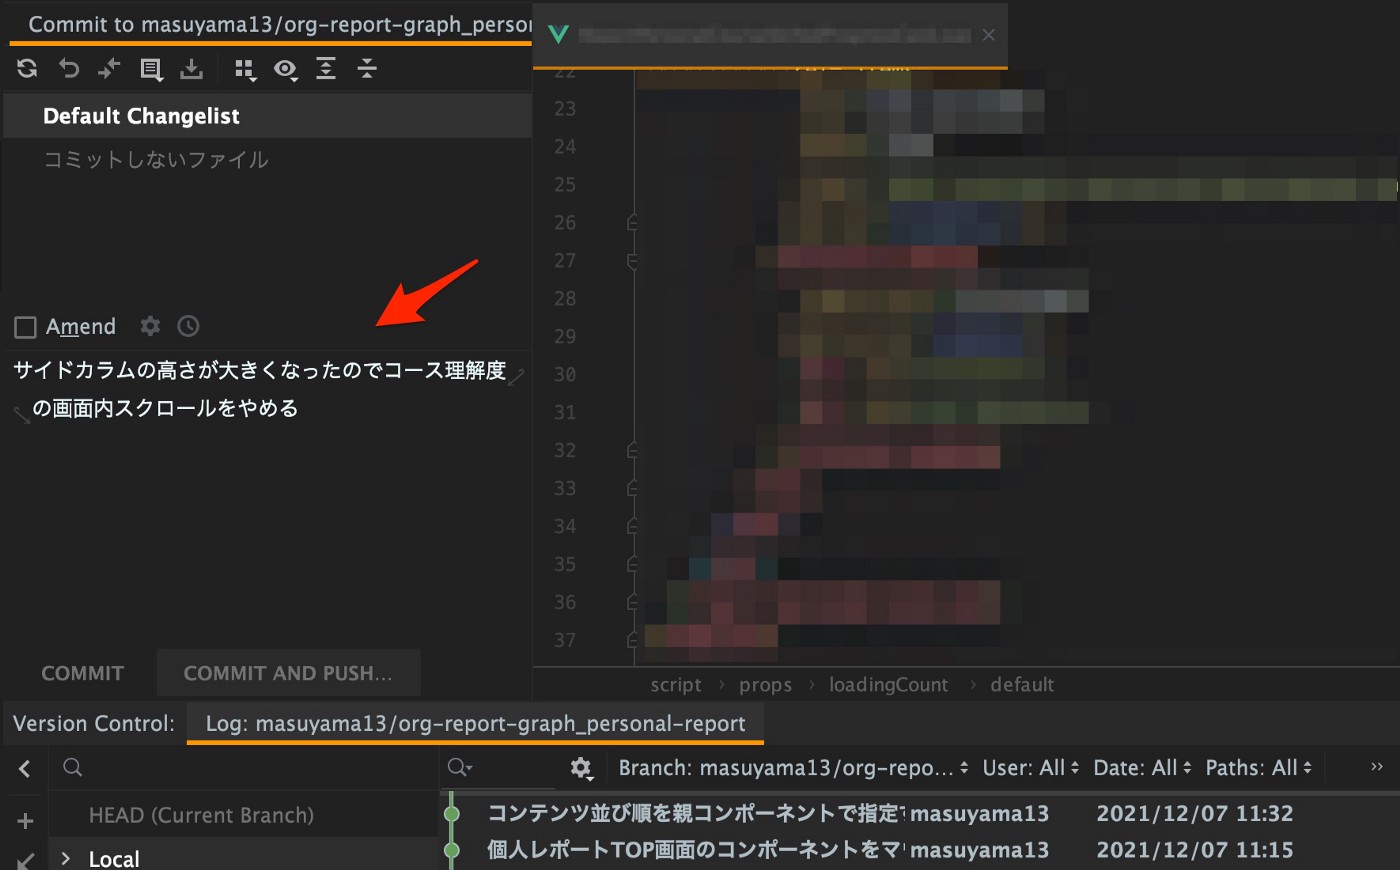Collapse all changelist nodes

click(x=367, y=69)
